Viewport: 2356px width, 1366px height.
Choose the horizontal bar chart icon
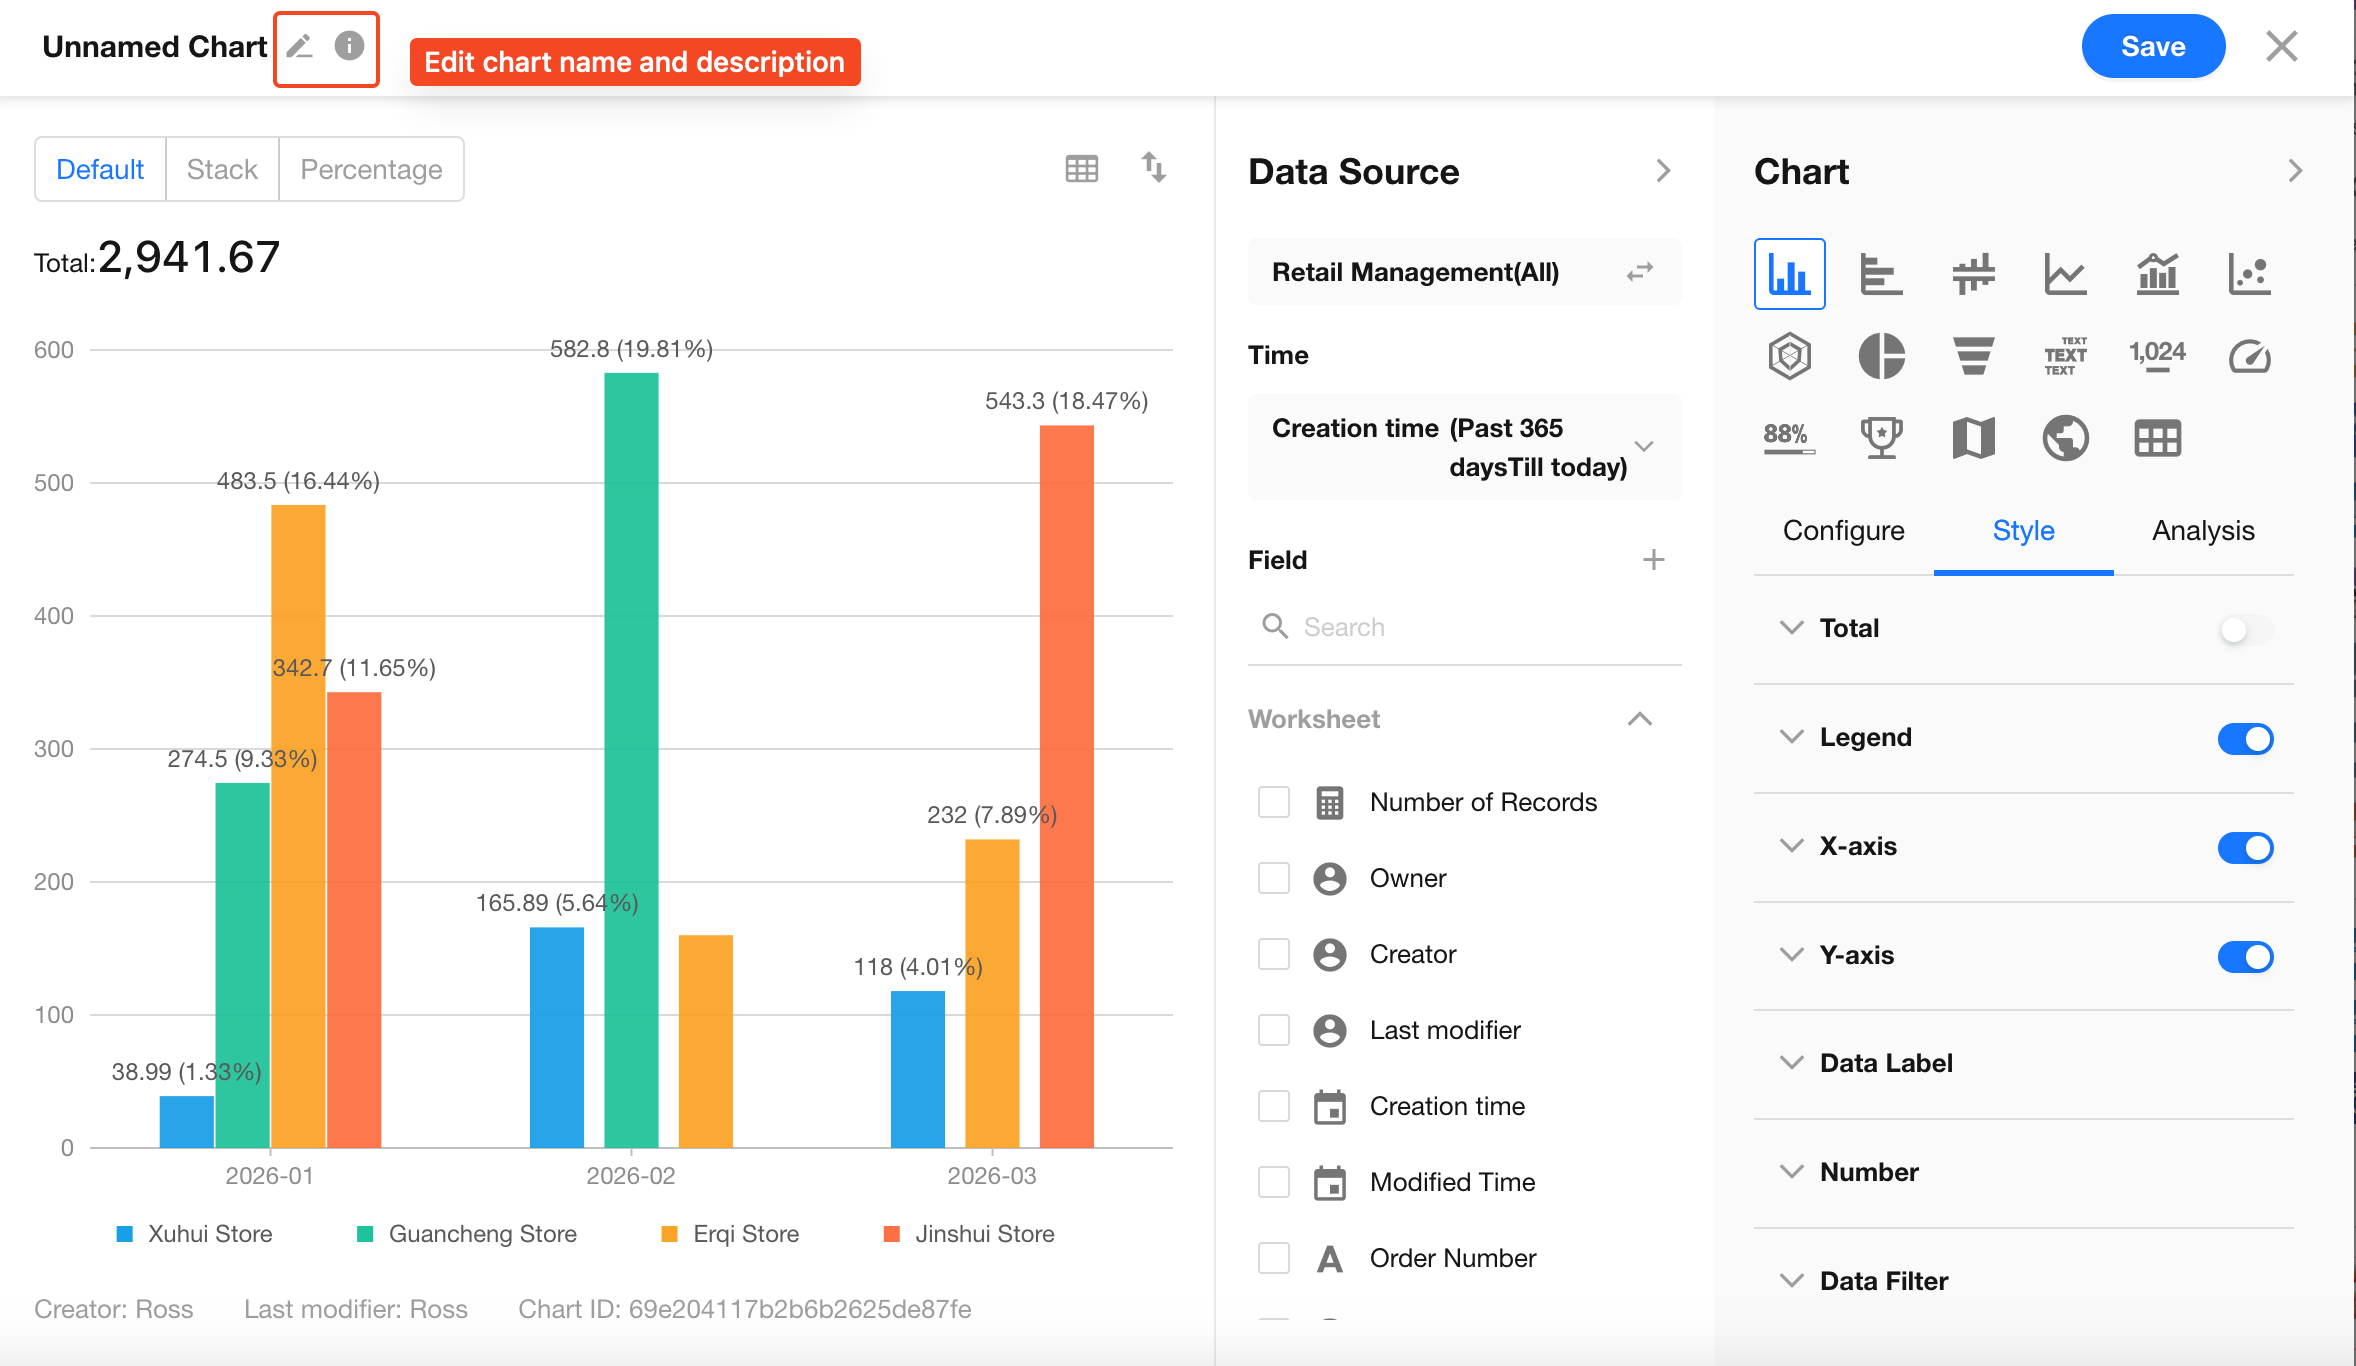coord(1881,274)
